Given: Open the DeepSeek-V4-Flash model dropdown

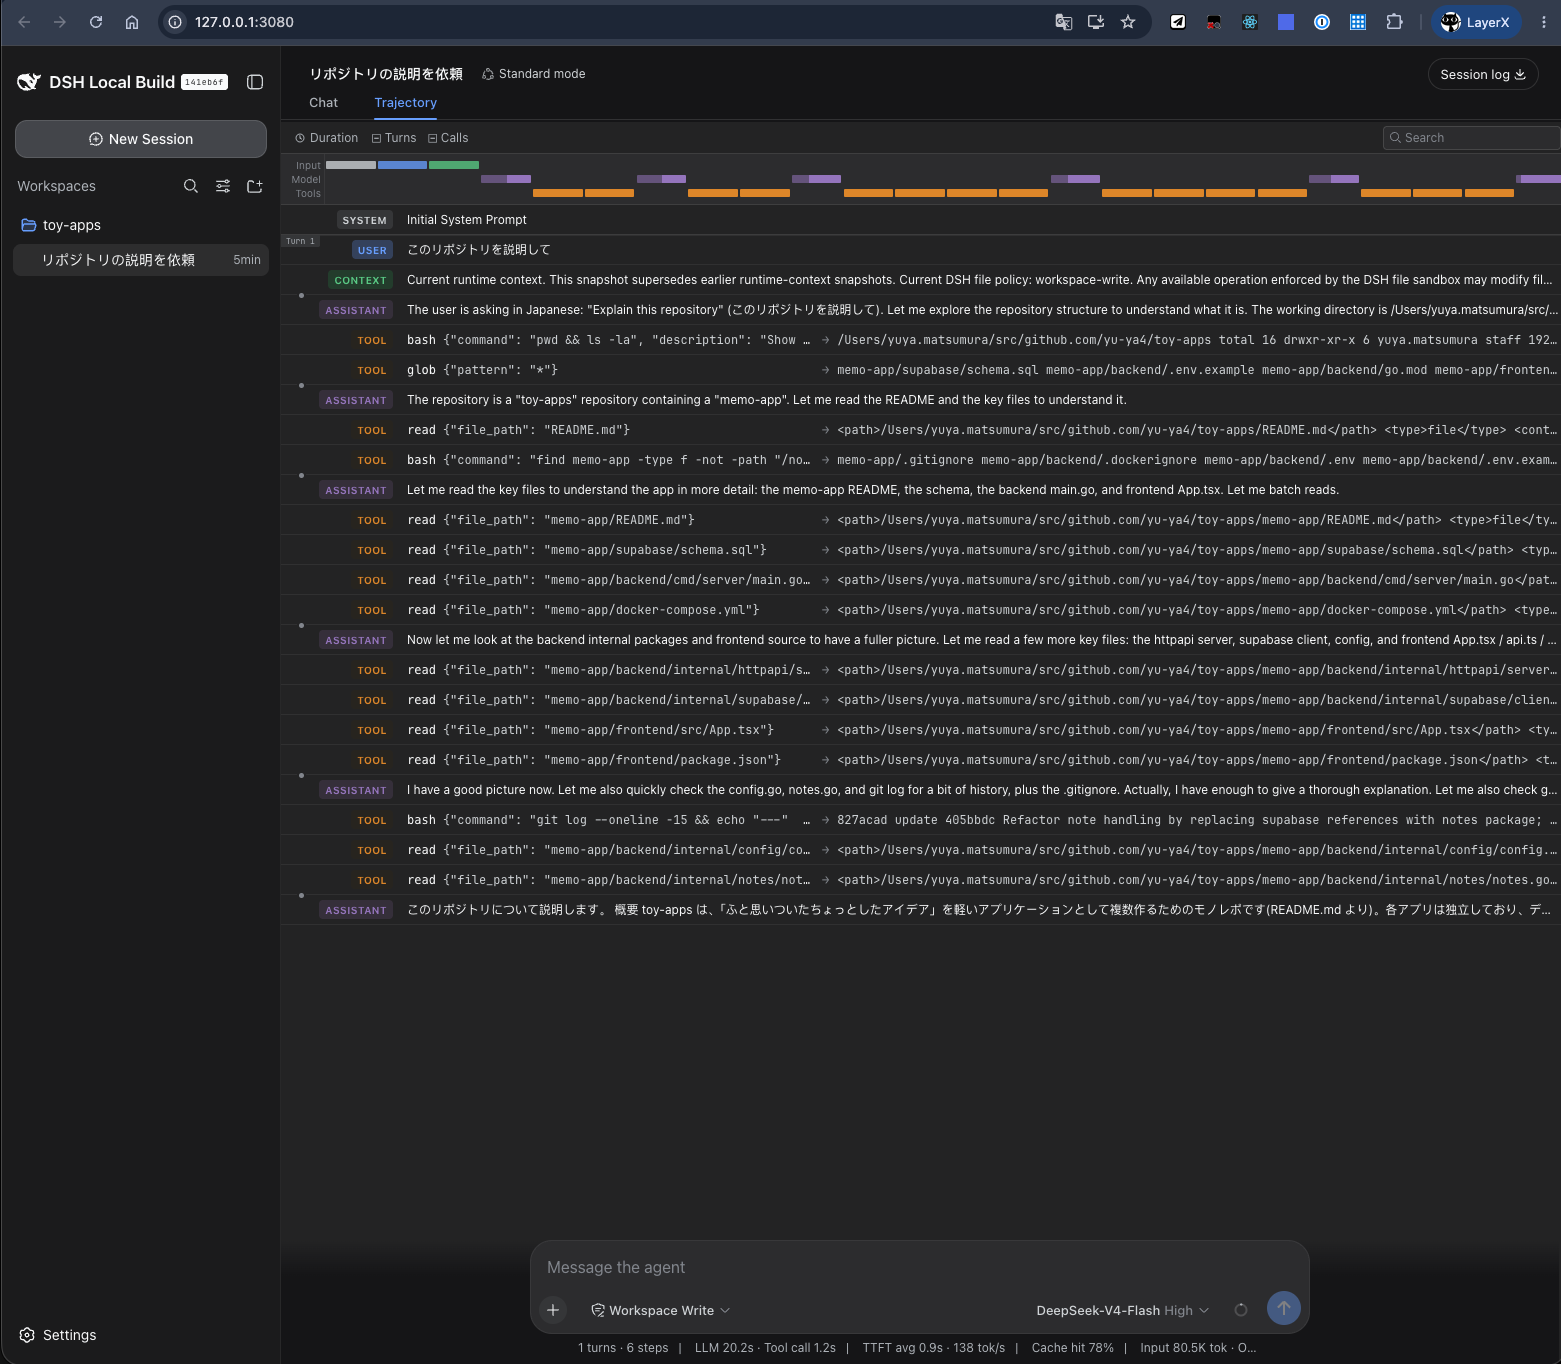Looking at the screenshot, I should (1123, 1310).
